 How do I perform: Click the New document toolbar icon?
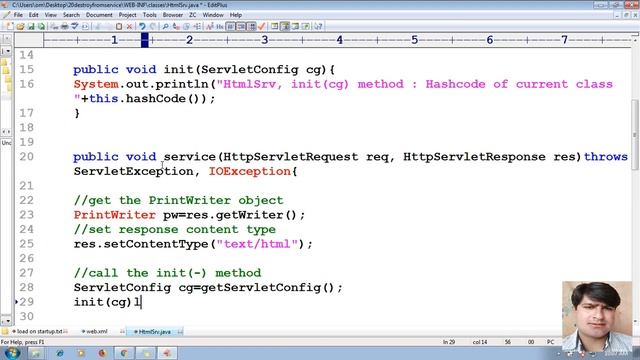click(x=10, y=27)
